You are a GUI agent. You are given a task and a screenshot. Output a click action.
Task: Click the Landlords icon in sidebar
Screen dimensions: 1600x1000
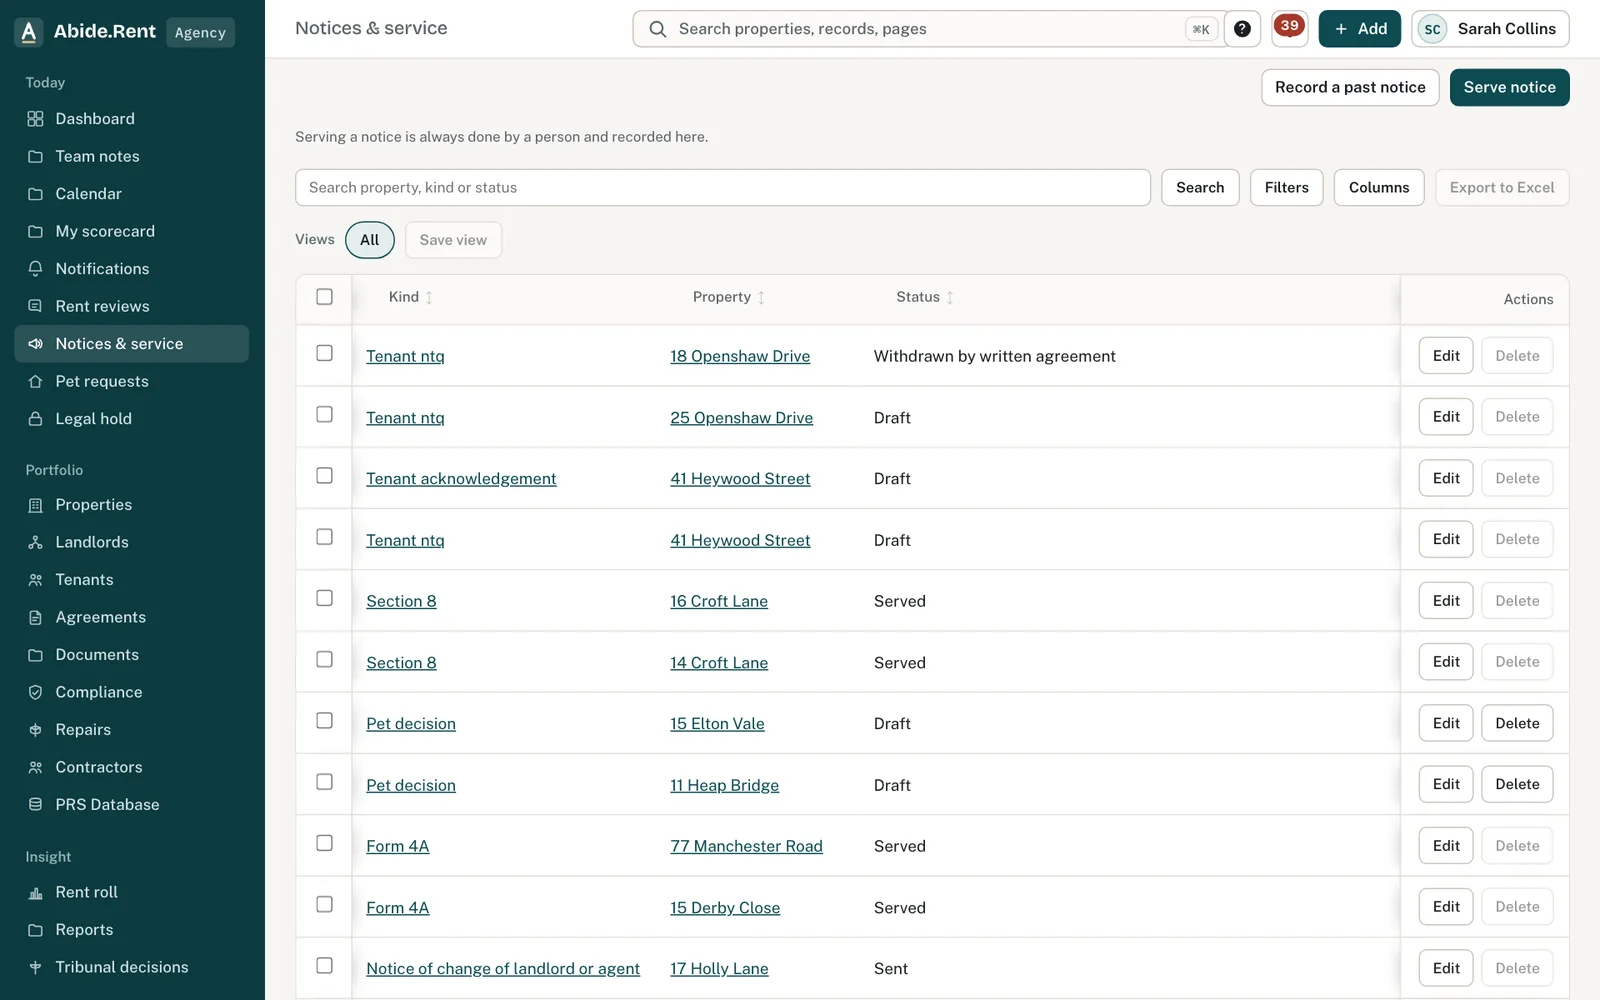click(35, 542)
